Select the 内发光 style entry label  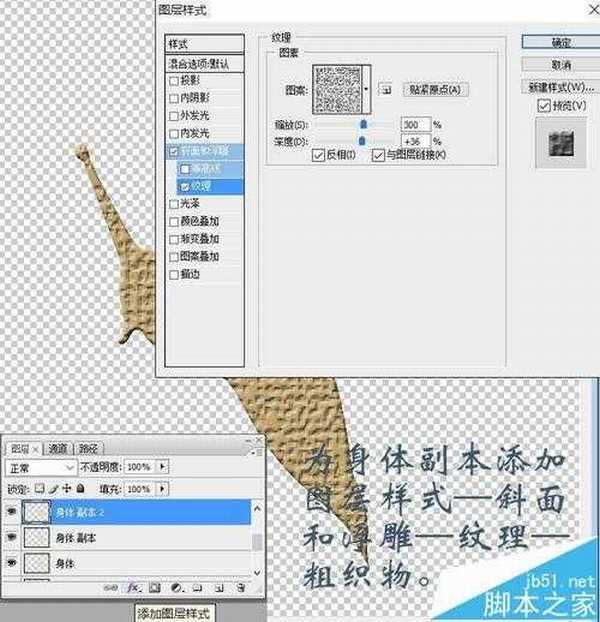tap(195, 134)
